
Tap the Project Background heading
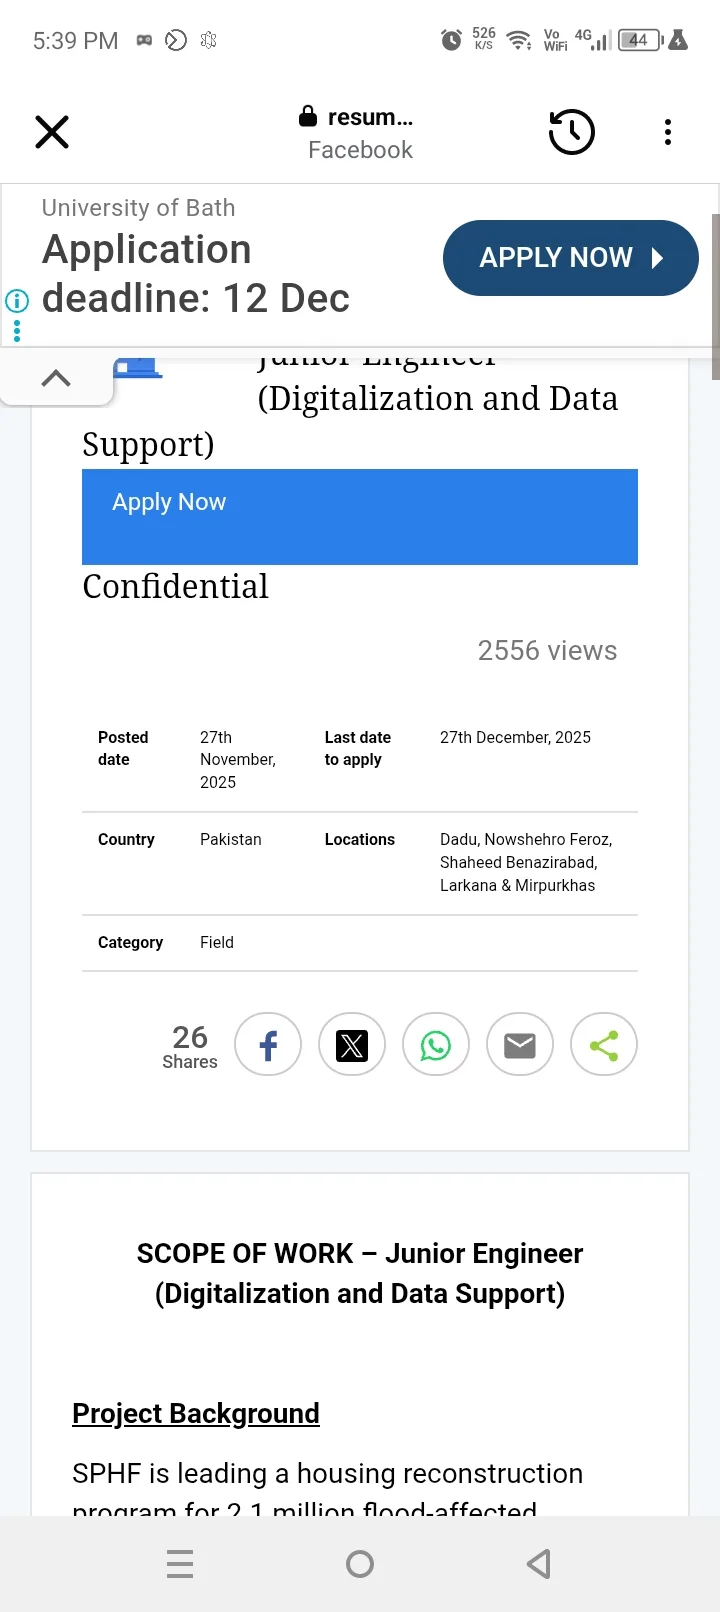pos(196,1413)
